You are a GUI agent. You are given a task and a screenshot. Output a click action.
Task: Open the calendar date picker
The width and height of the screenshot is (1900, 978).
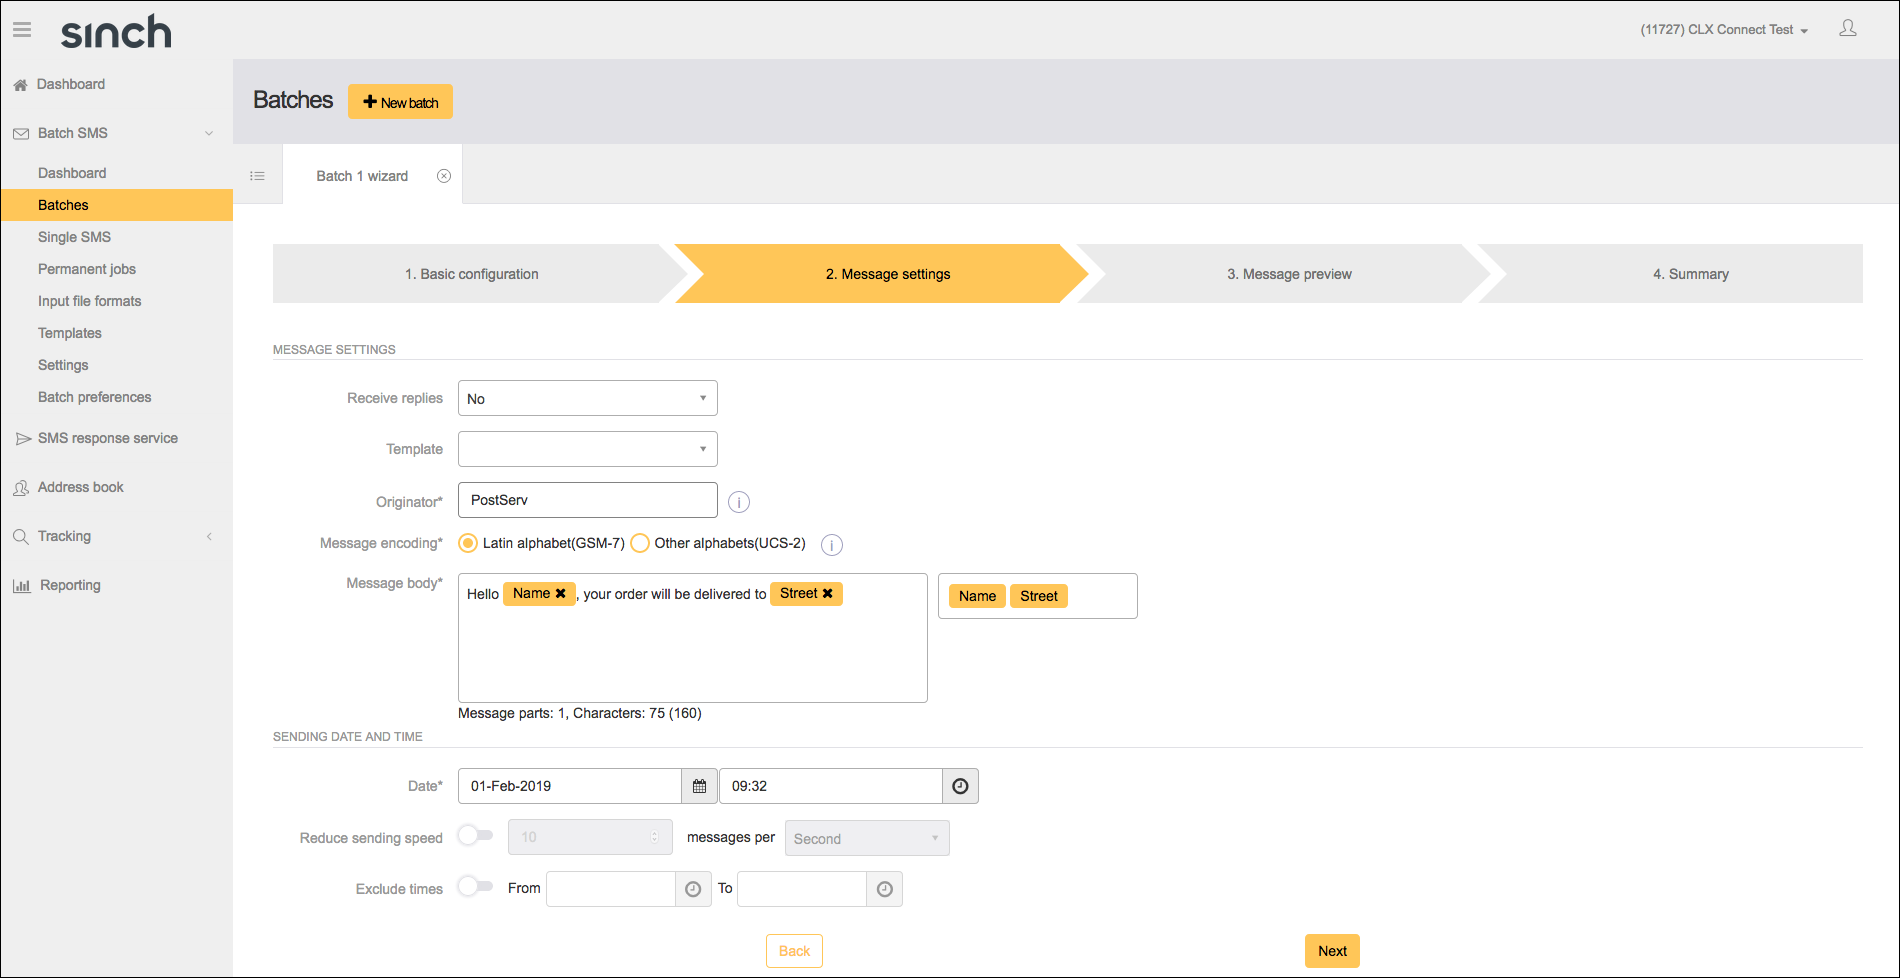click(x=698, y=786)
